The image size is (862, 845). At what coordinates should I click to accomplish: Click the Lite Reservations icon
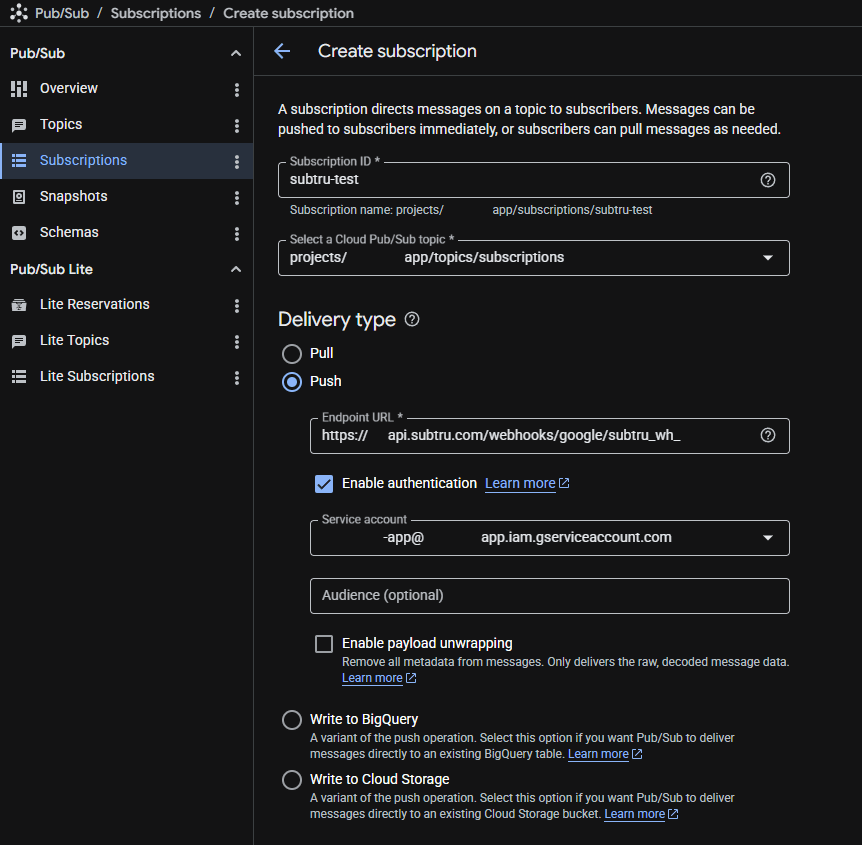pos(19,305)
